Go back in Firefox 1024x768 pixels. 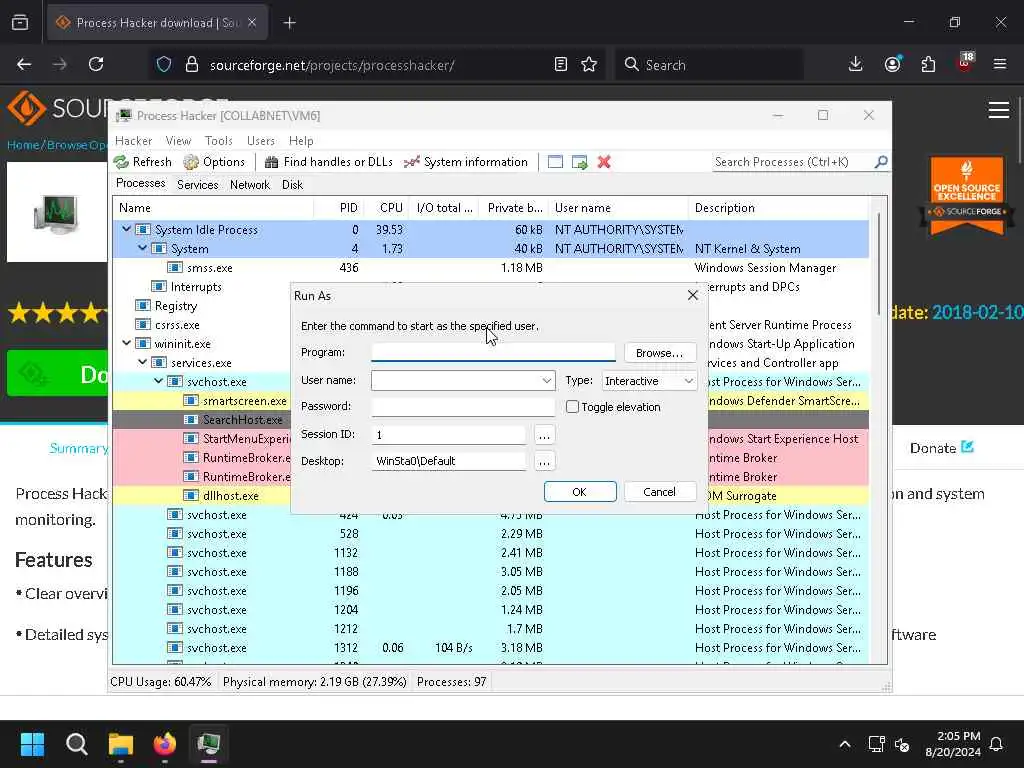pos(24,64)
